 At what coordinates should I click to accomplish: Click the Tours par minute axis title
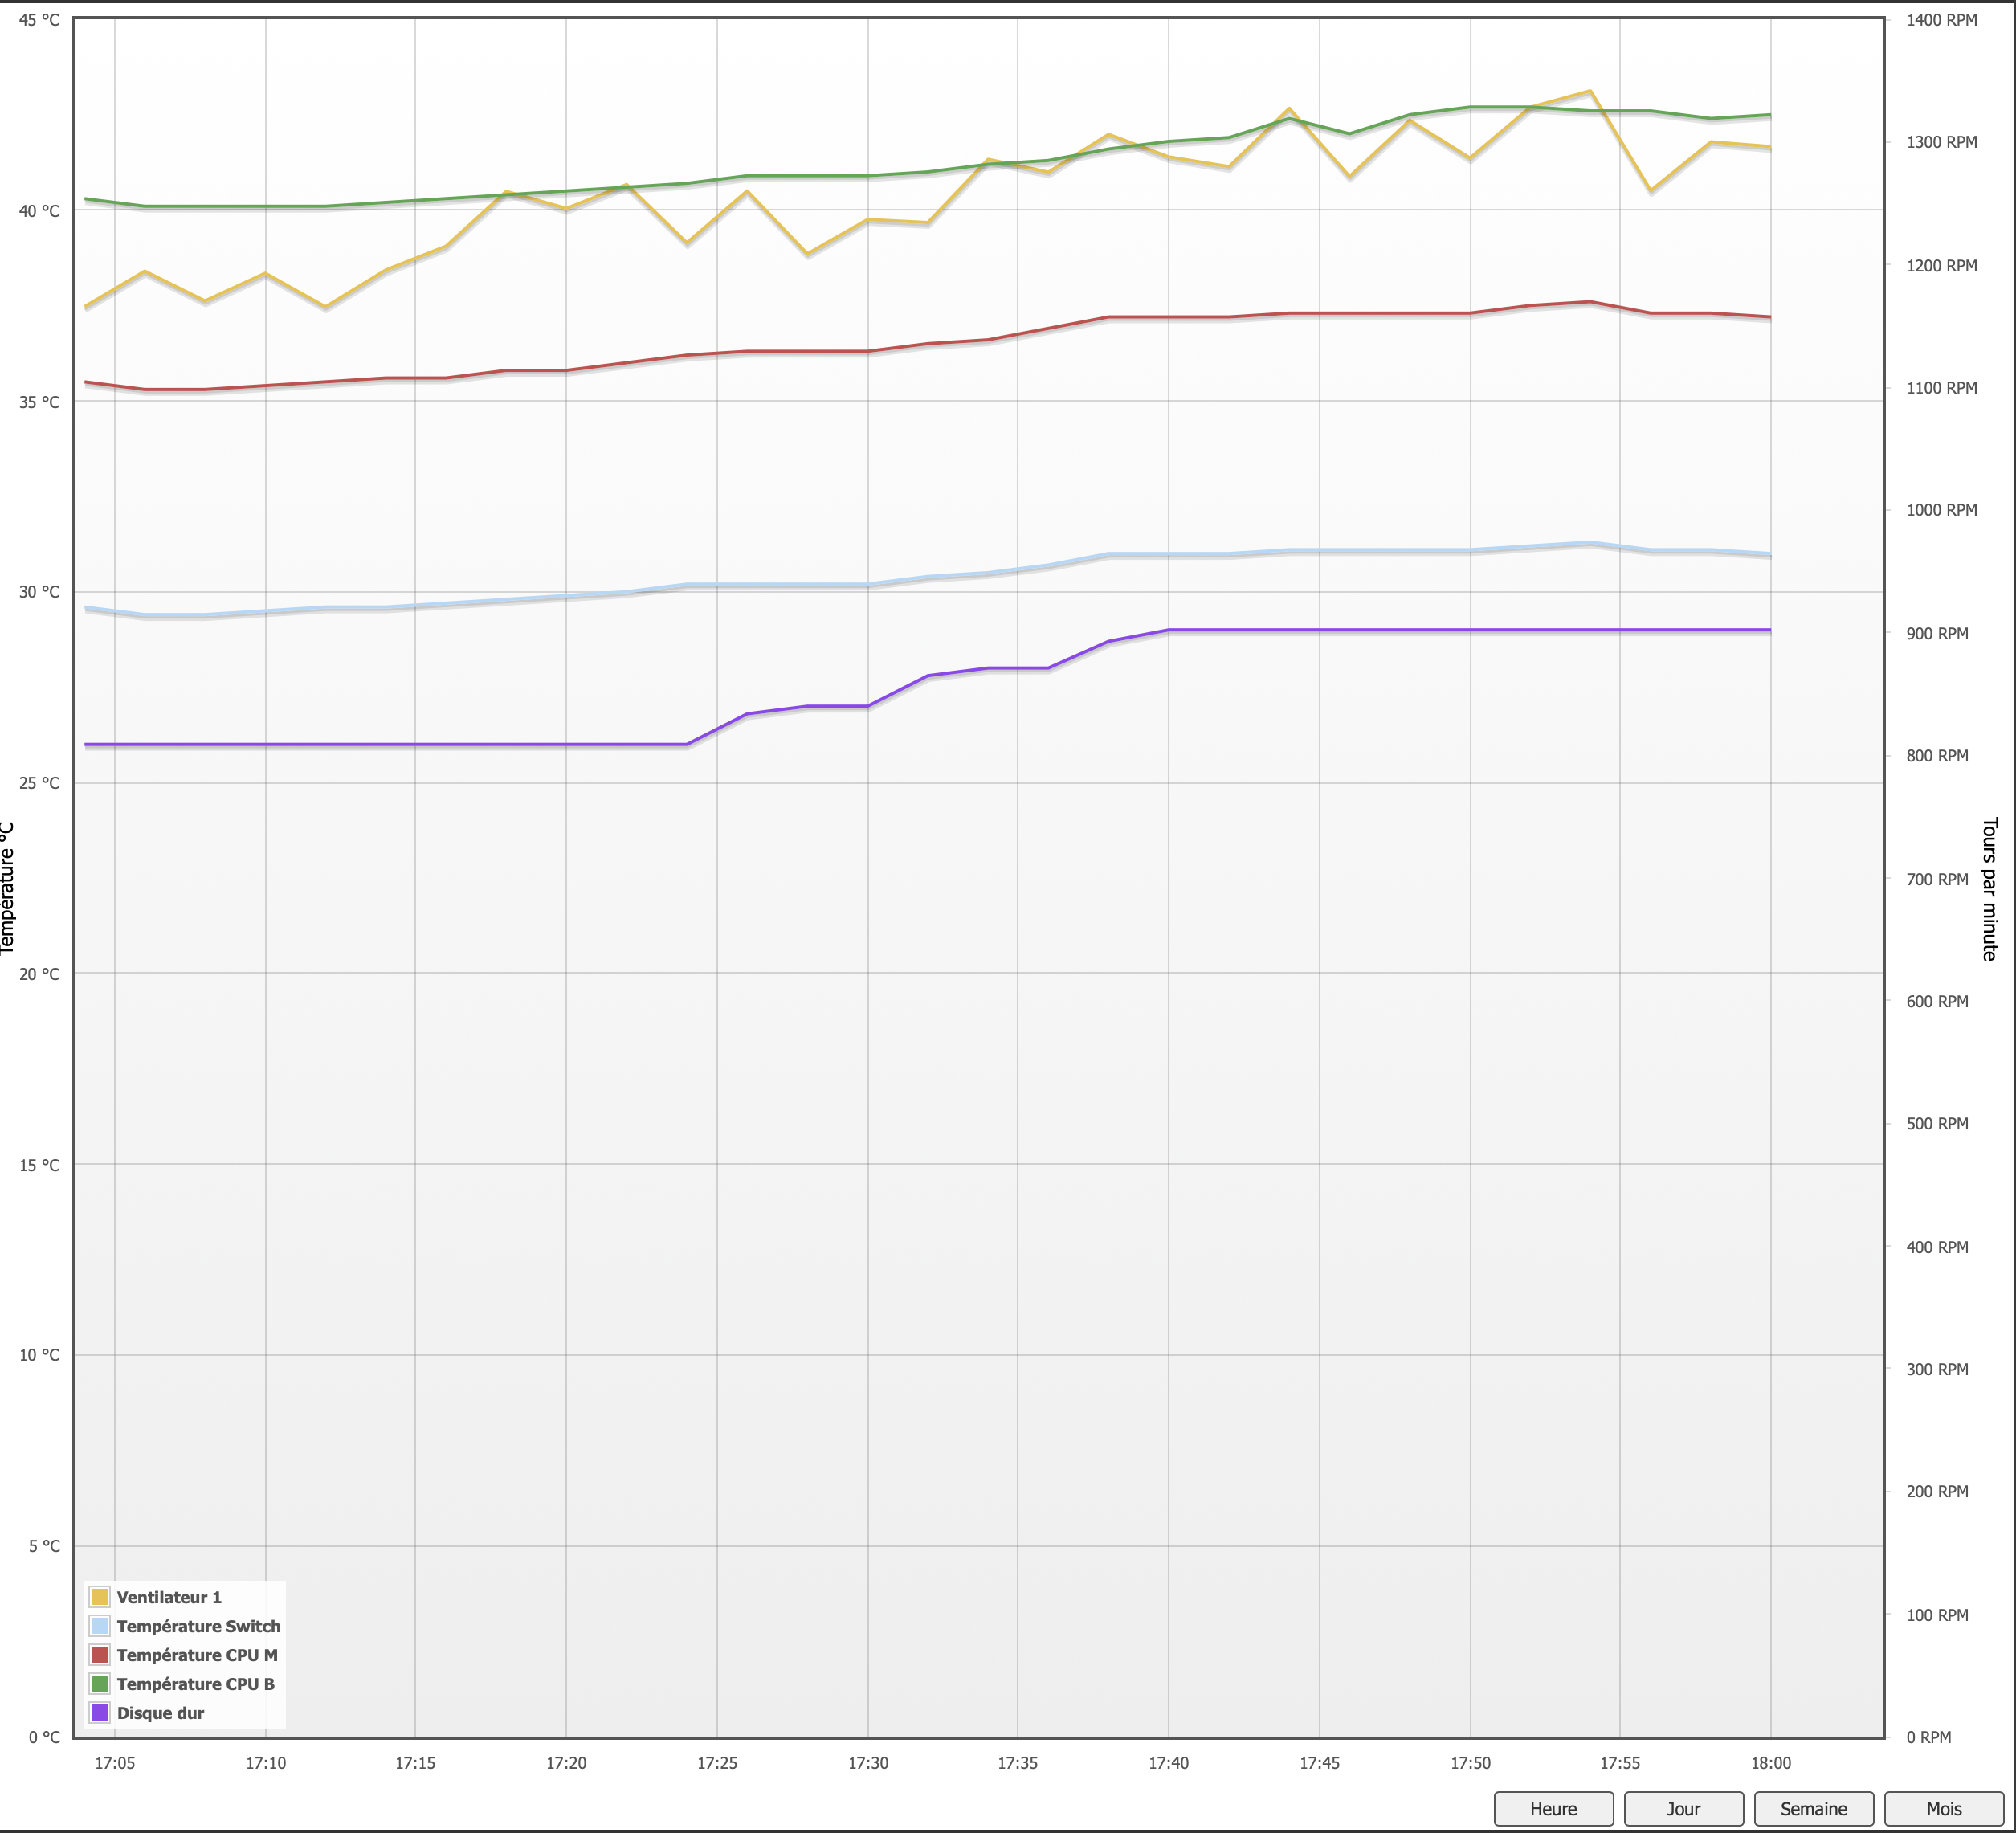(x=1989, y=889)
